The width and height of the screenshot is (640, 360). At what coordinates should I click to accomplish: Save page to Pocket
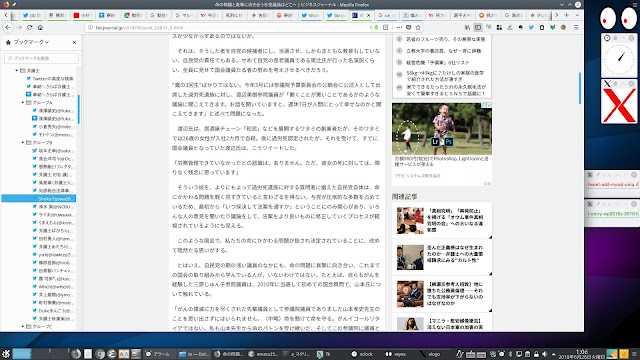click(409, 27)
